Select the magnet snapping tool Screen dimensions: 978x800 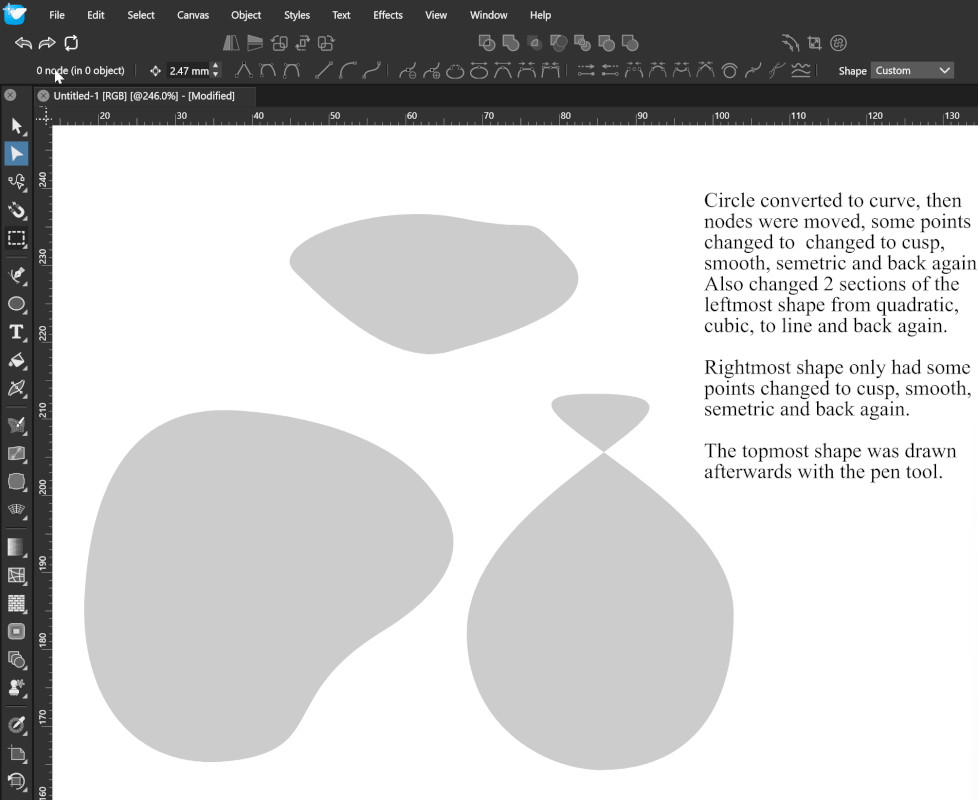[16, 210]
